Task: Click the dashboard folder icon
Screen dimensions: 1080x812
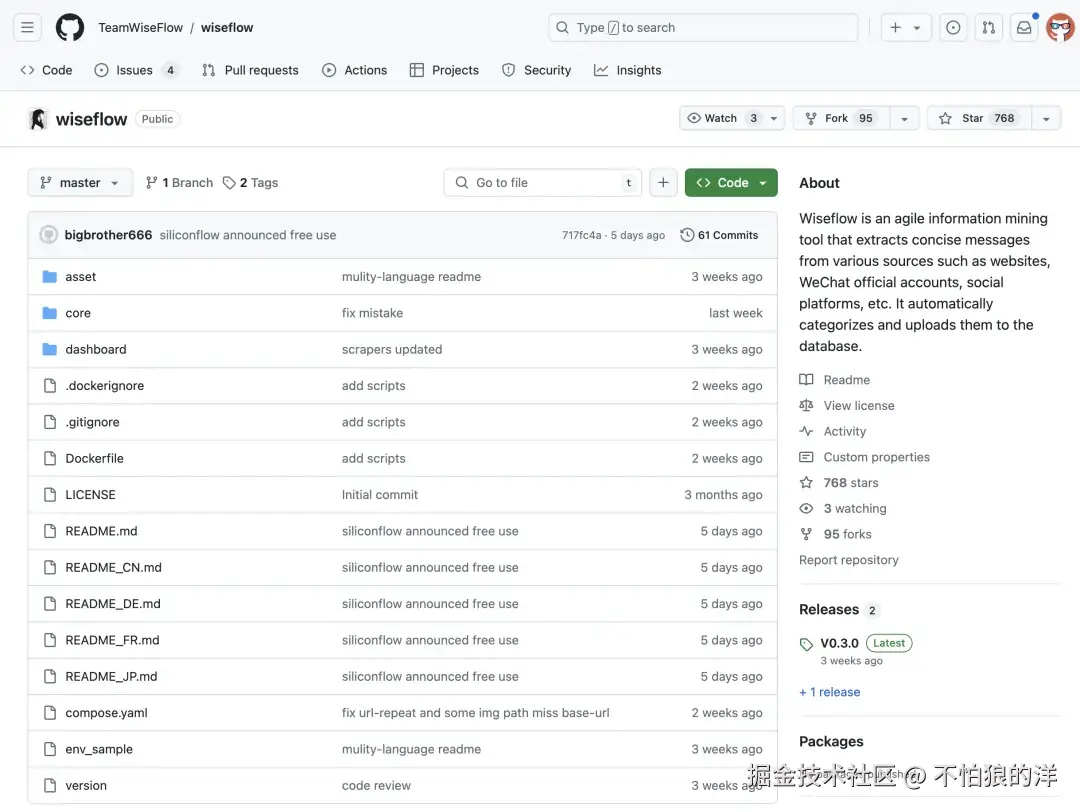Action: (50, 349)
